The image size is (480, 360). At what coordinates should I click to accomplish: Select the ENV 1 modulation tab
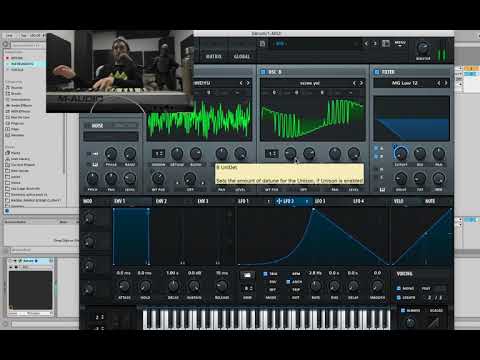point(120,201)
